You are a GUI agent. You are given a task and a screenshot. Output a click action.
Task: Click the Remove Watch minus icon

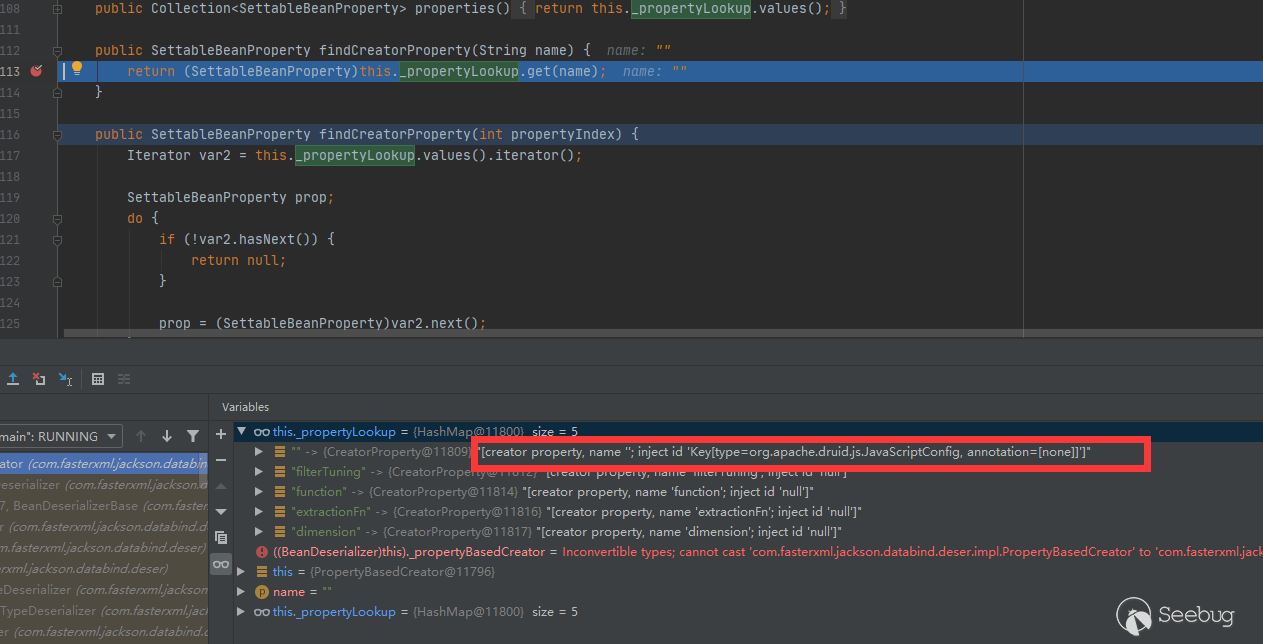coord(221,460)
